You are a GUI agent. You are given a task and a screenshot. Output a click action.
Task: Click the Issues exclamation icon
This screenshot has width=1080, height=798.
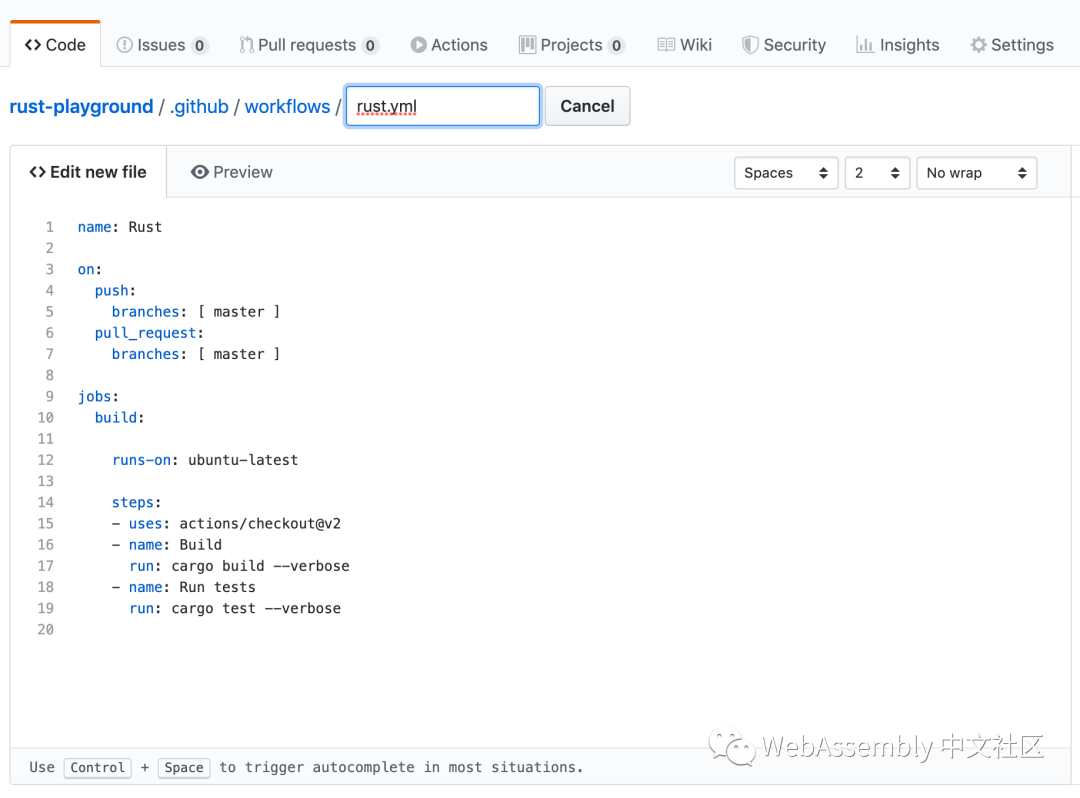pyautogui.click(x=124, y=45)
